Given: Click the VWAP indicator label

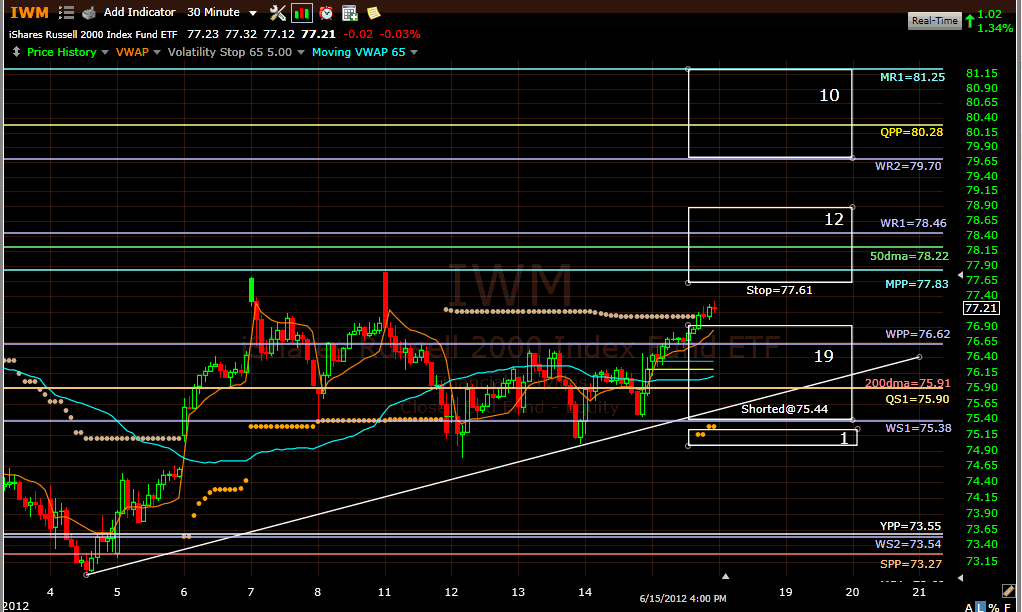Looking at the screenshot, I should [x=132, y=52].
